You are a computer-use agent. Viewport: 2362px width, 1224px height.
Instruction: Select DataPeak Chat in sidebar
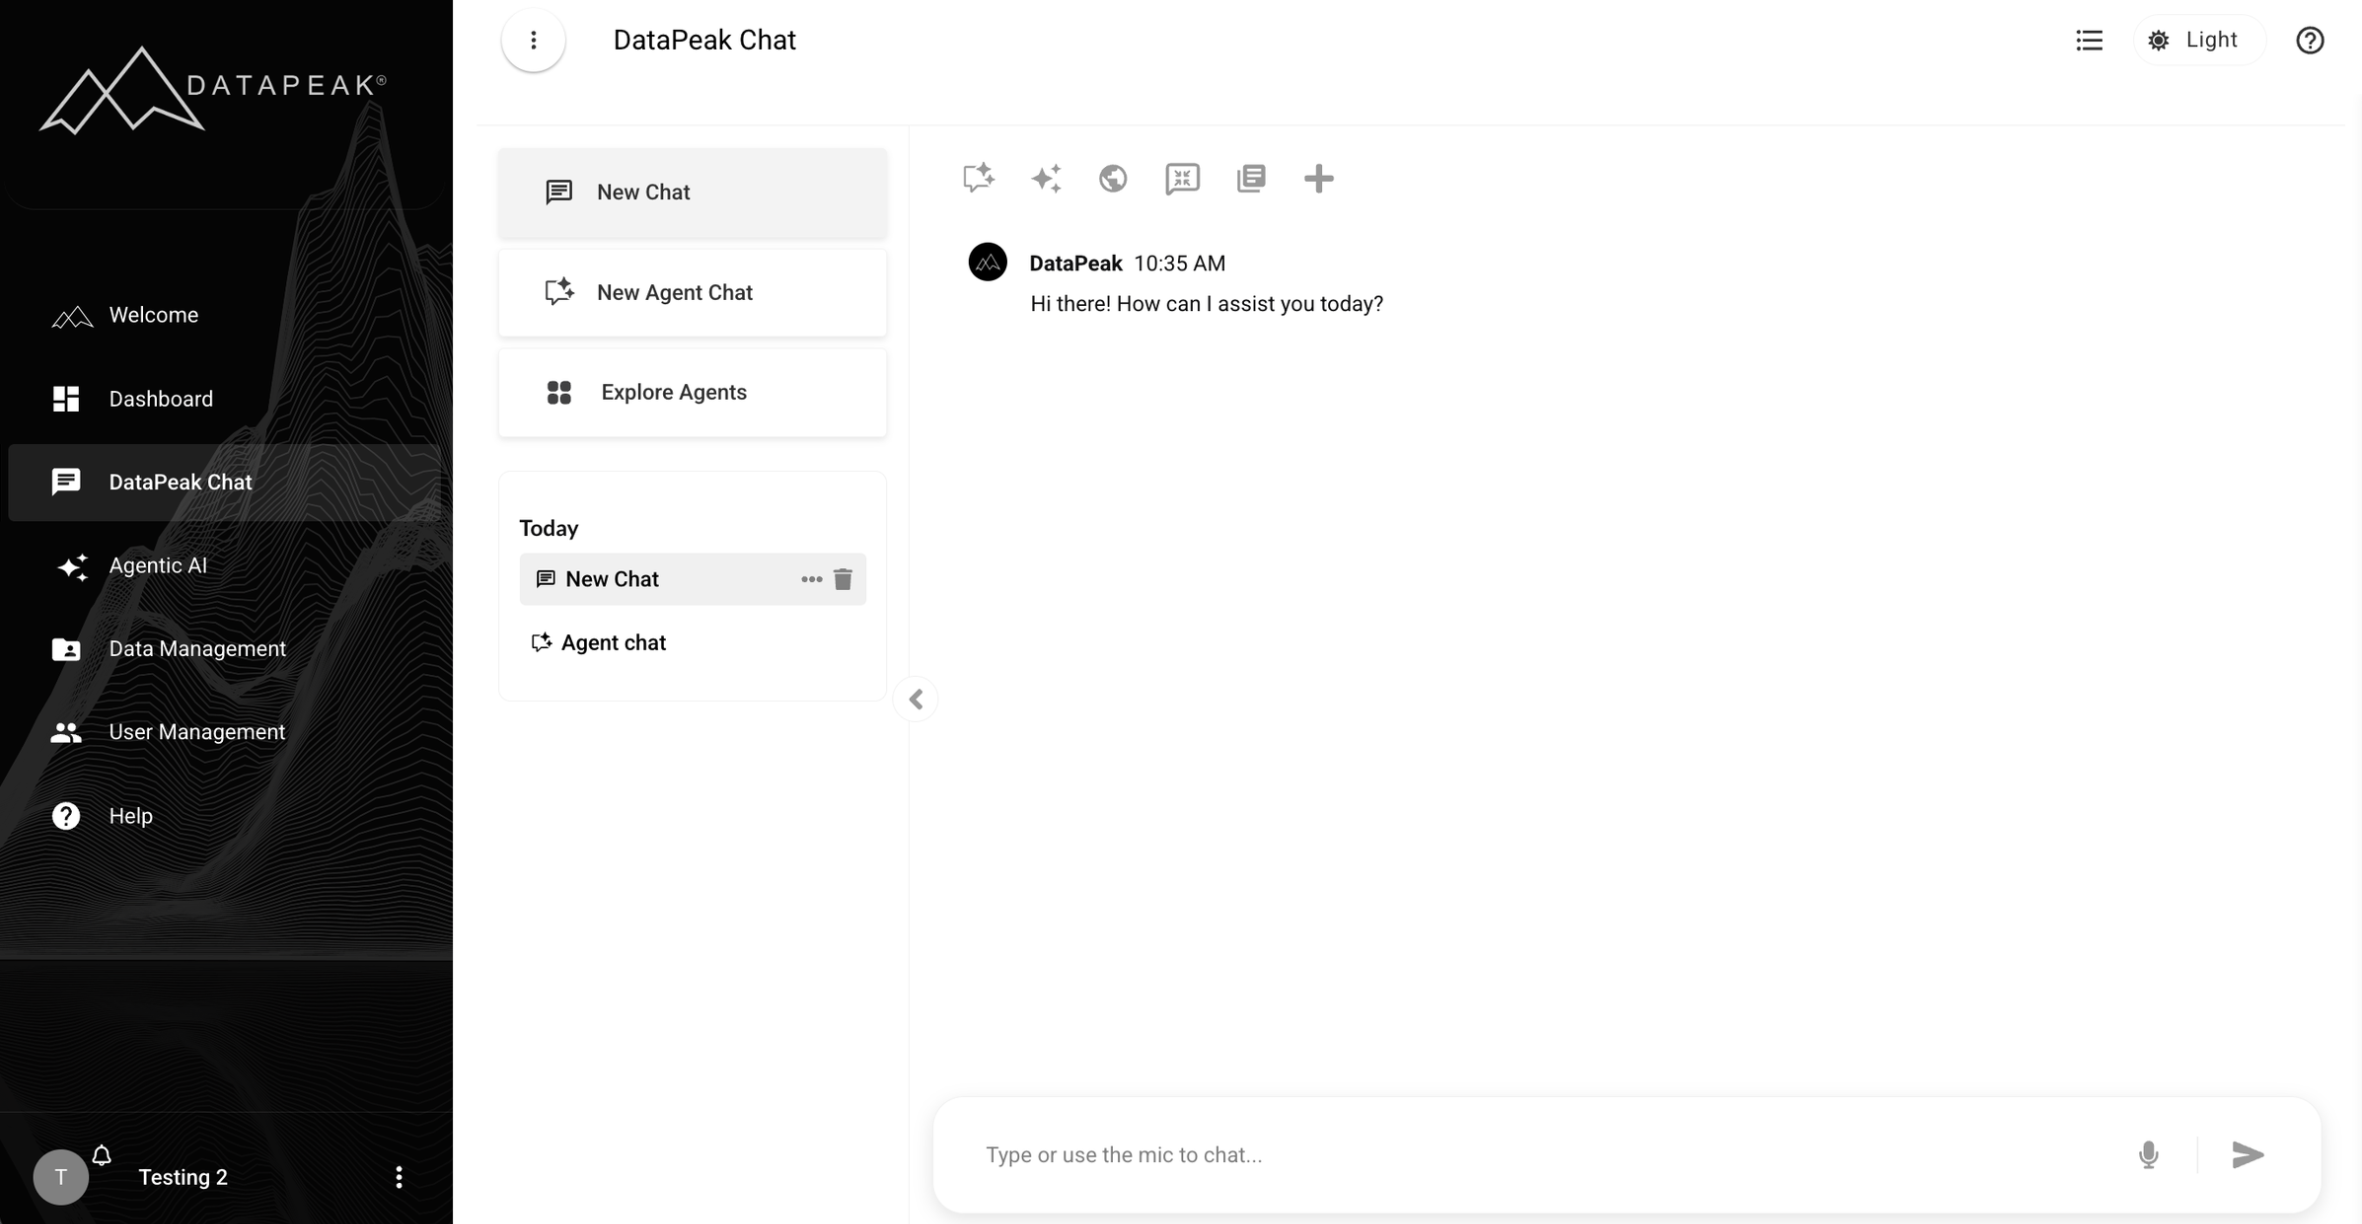(224, 482)
